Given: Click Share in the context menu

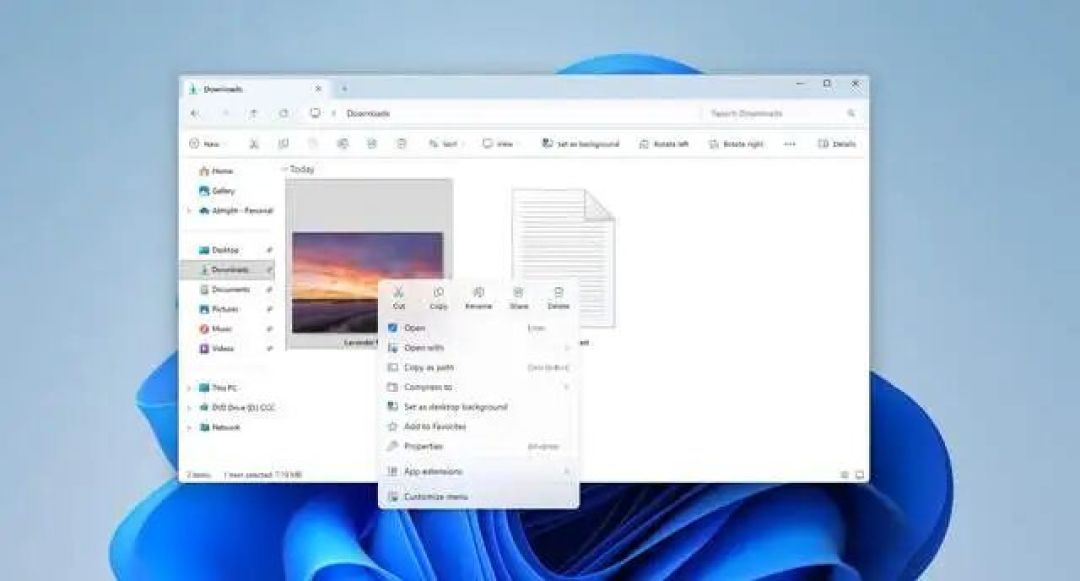Looking at the screenshot, I should coord(518,298).
